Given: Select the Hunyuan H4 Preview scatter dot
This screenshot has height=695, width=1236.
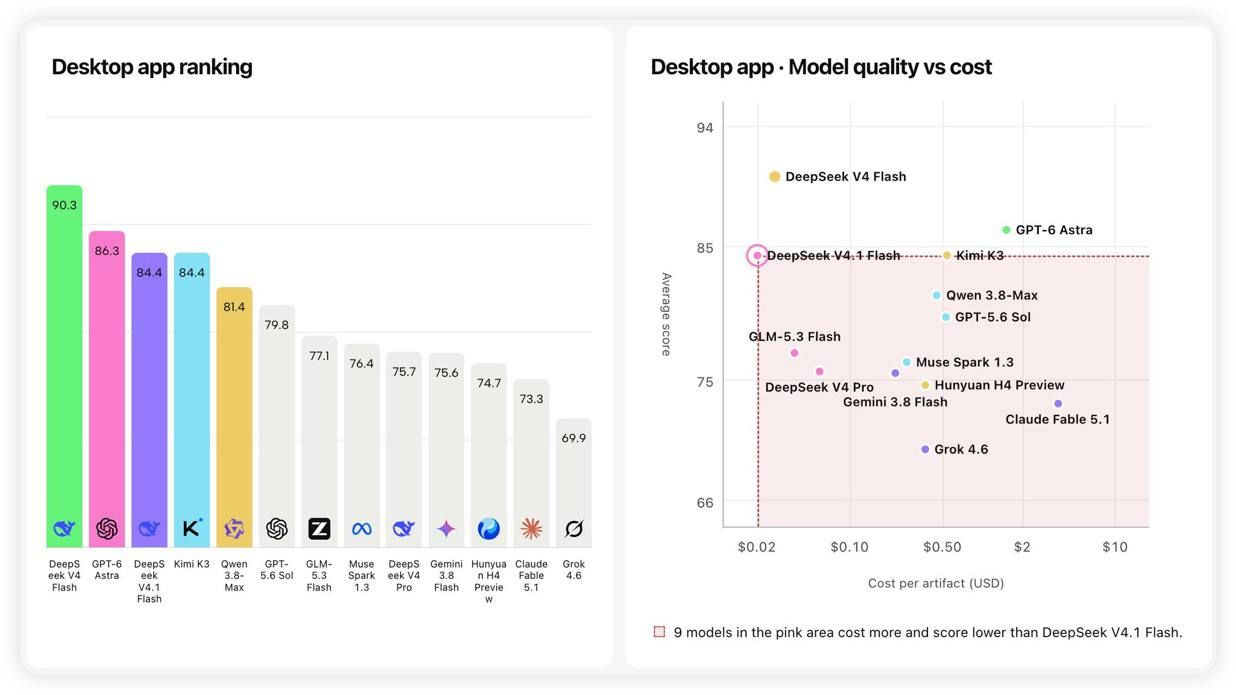Looking at the screenshot, I should [925, 385].
